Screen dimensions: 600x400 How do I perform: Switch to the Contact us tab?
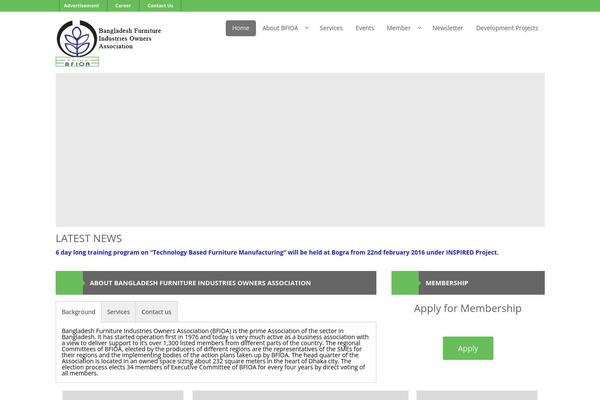click(157, 312)
